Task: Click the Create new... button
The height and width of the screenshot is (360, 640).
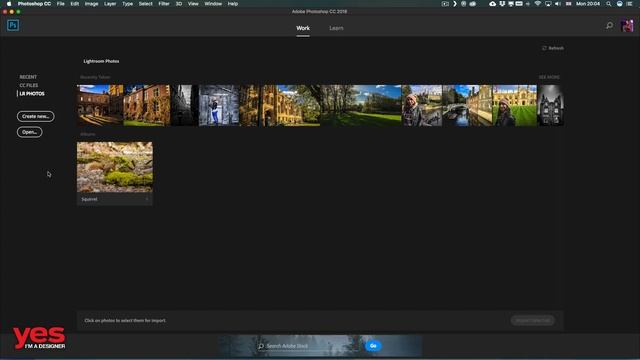Action: pos(36,116)
